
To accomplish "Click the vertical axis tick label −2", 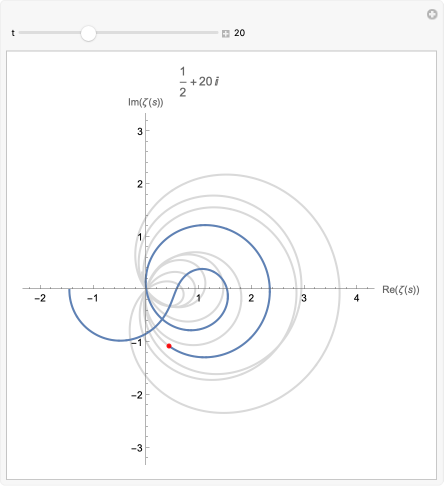I will point(137,395).
